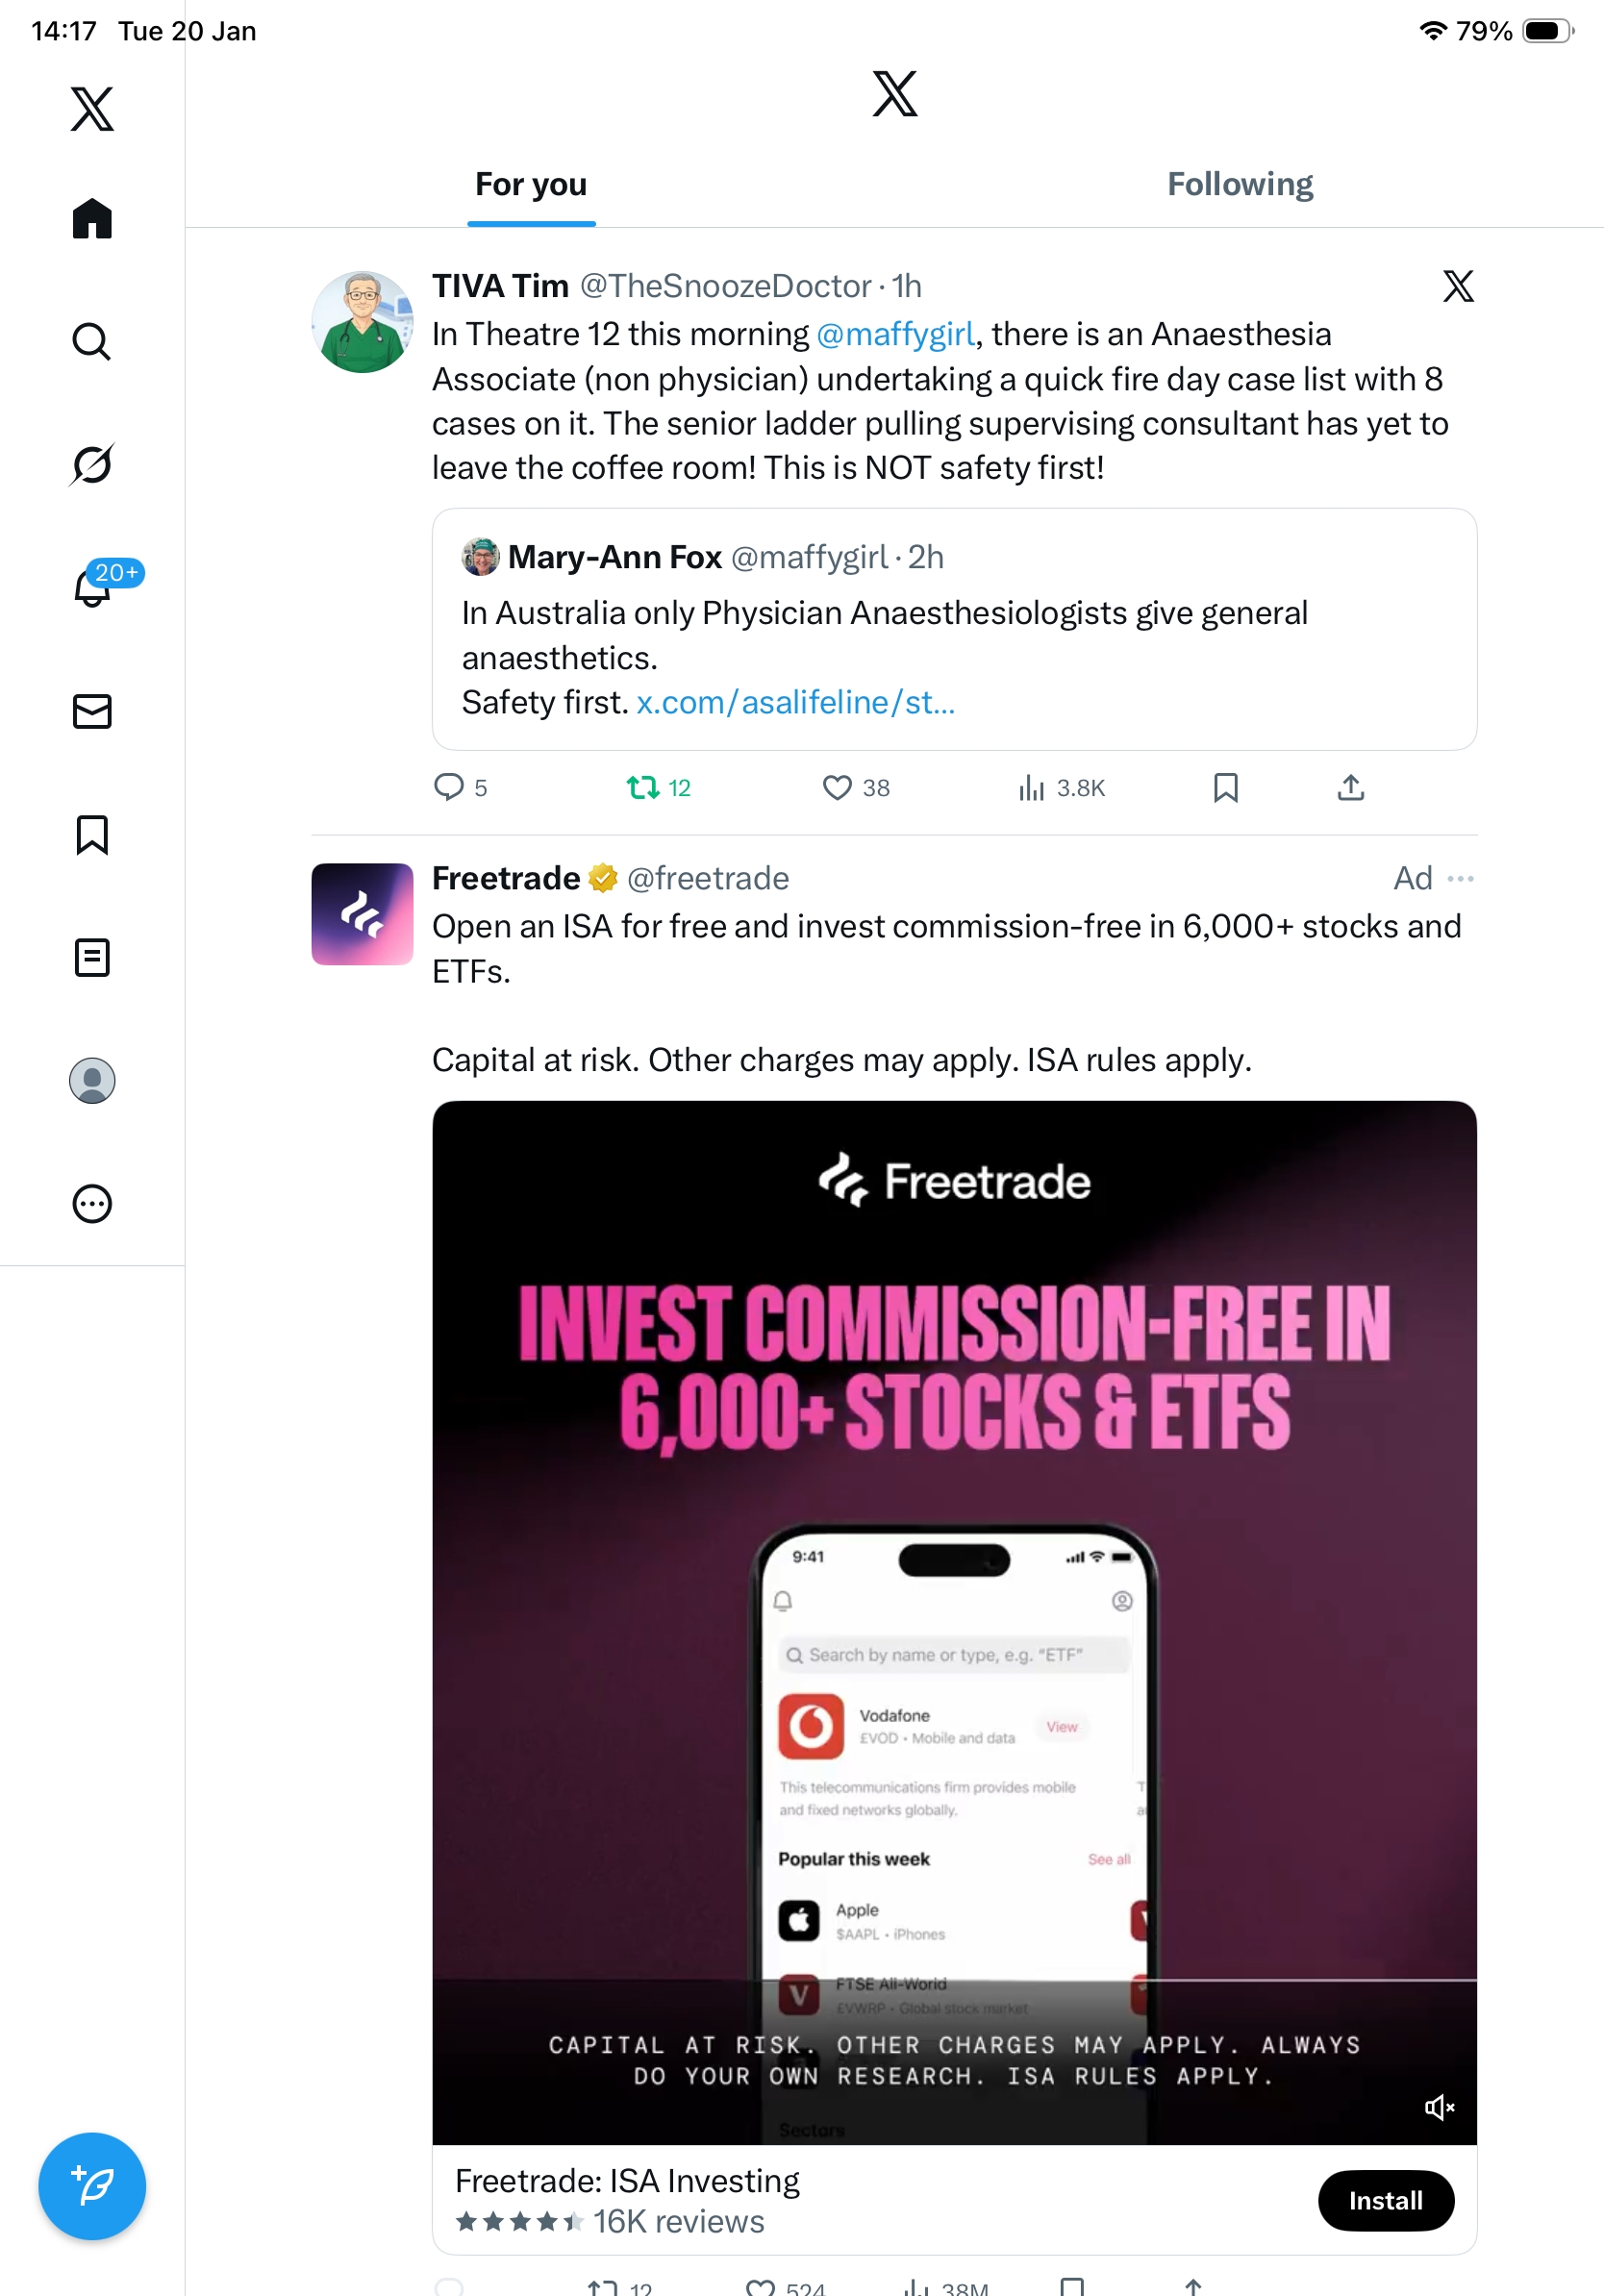Open the Search magnifier in sidebar
The height and width of the screenshot is (2296, 1604).
point(92,341)
